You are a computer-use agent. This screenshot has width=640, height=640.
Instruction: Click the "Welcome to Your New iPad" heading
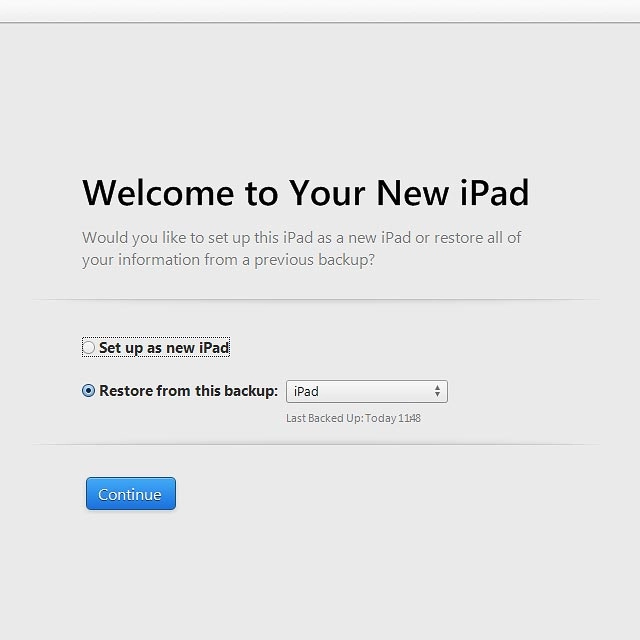[x=306, y=193]
